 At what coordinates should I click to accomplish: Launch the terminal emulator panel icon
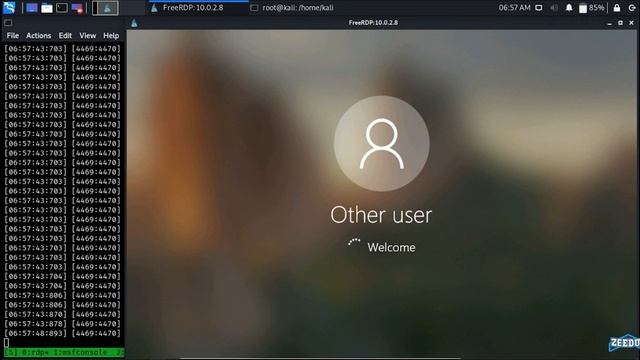click(62, 8)
